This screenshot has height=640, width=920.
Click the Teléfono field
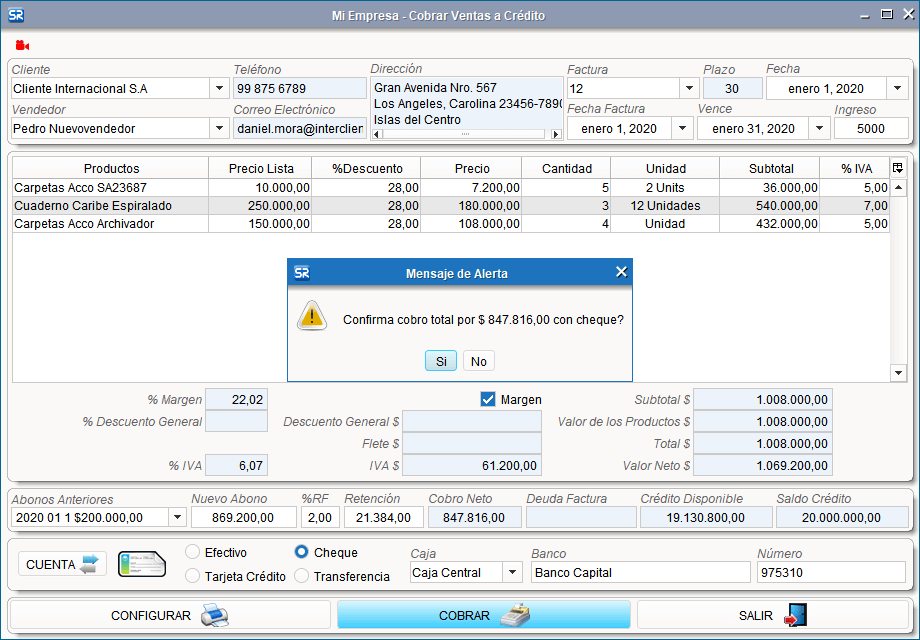[x=300, y=89]
